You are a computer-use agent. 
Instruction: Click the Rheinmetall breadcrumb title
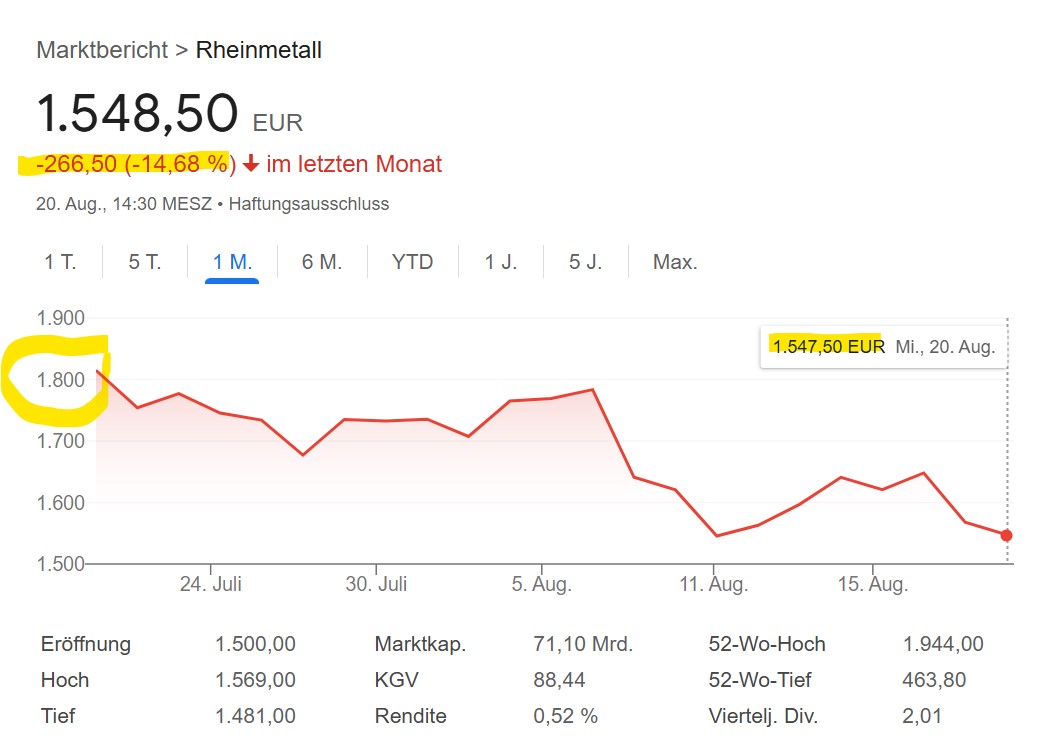tap(259, 50)
